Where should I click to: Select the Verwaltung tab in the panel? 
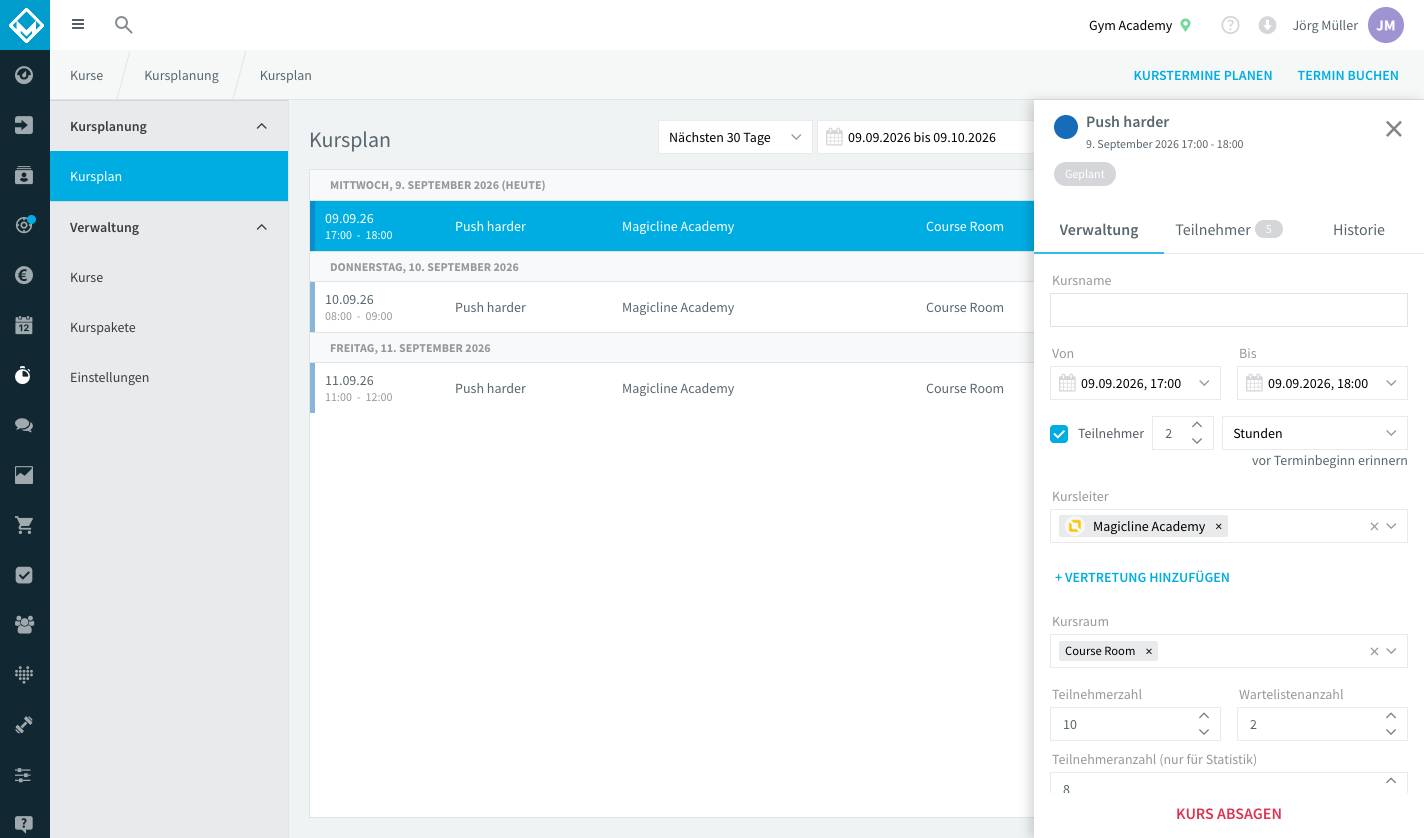(1099, 230)
